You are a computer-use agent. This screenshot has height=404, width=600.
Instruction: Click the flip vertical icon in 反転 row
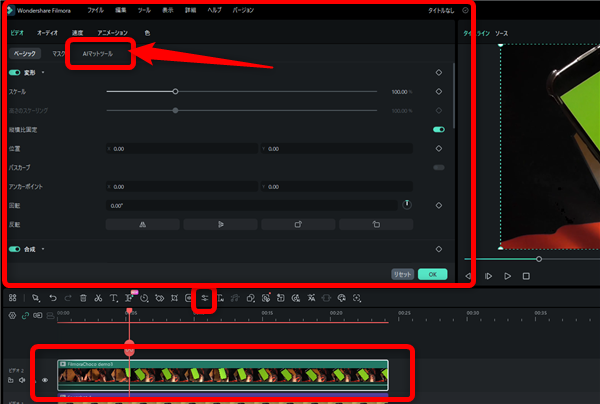[x=221, y=225]
